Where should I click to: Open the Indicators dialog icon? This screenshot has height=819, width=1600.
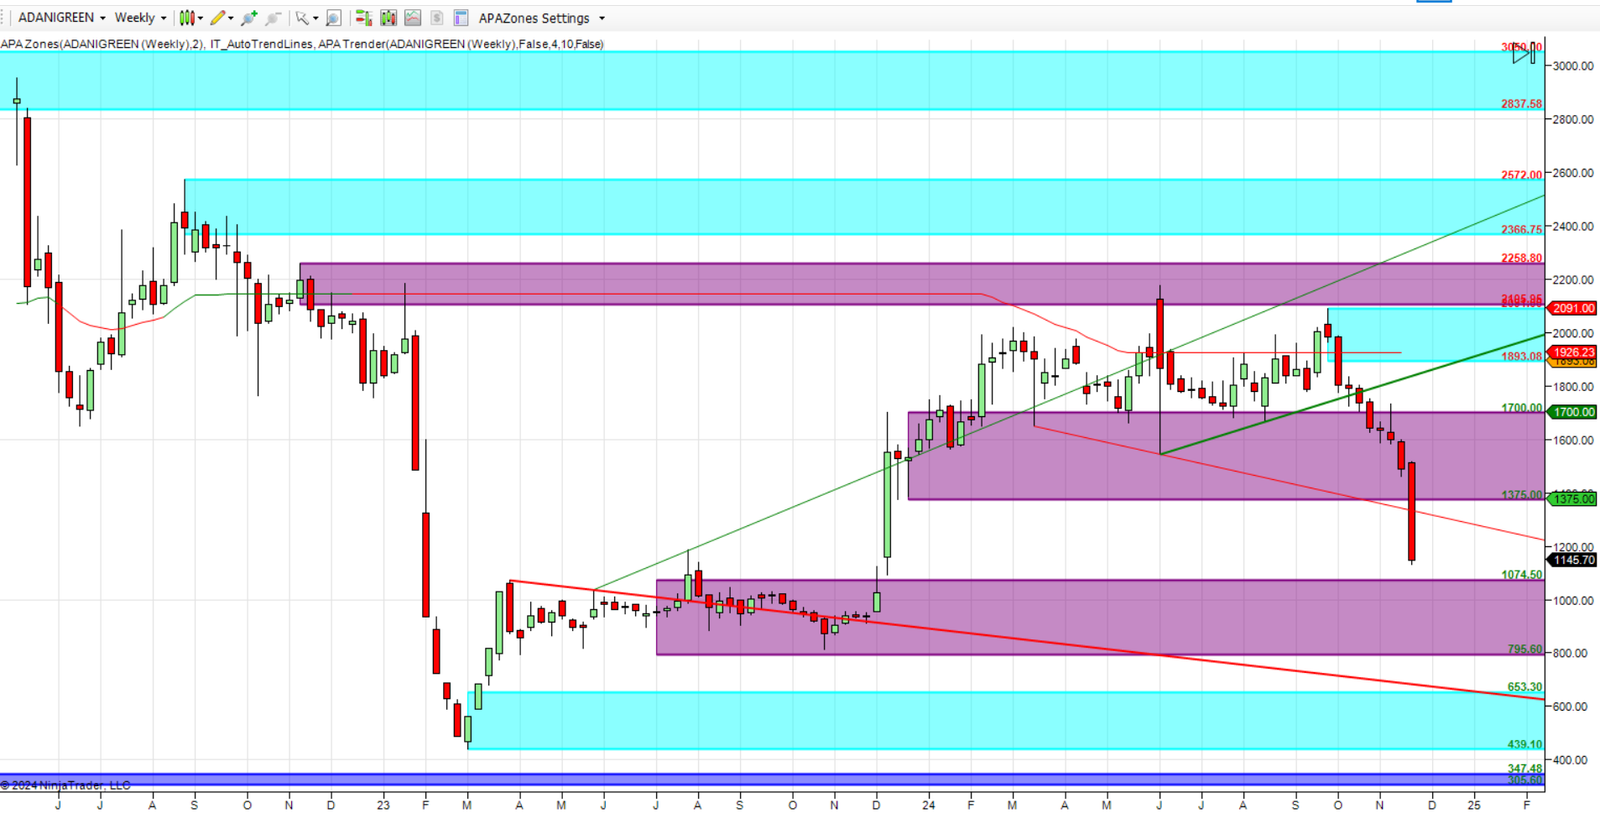point(412,18)
